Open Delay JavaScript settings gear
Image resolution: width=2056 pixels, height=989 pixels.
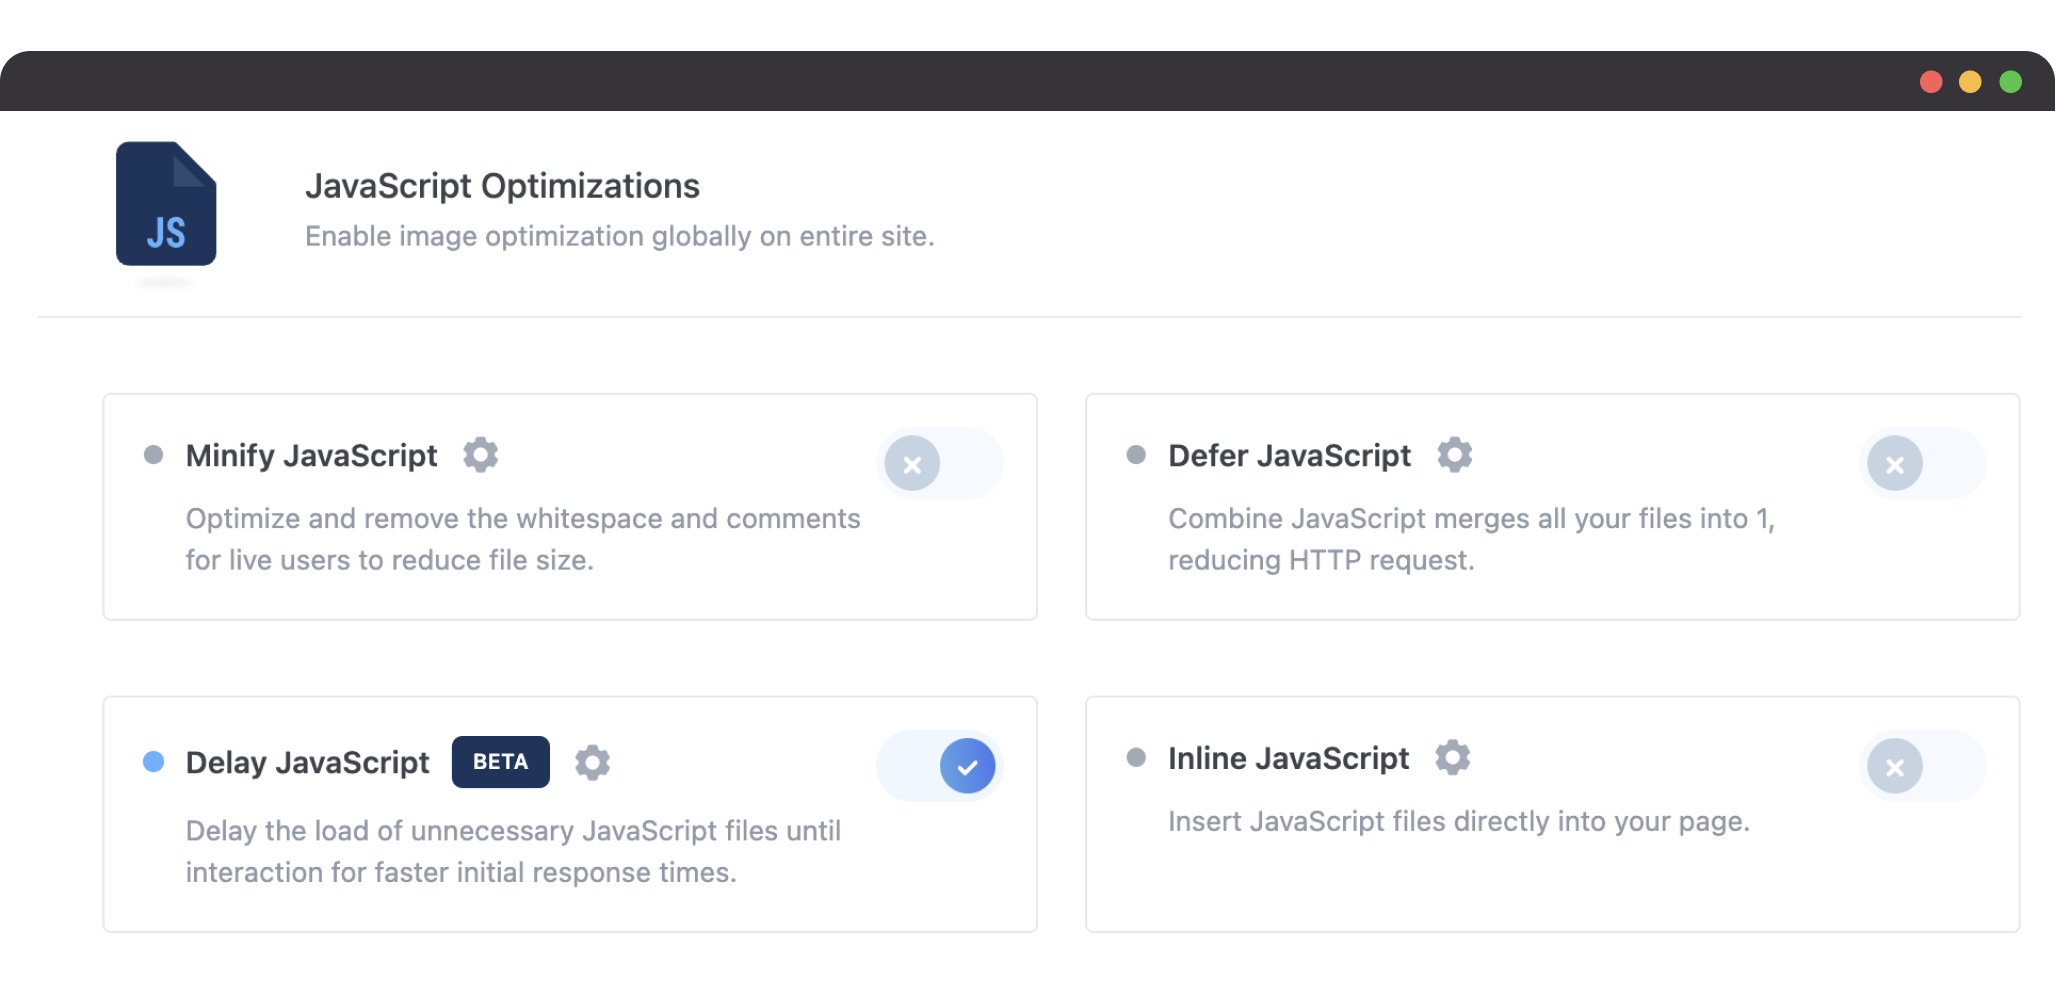coord(592,762)
